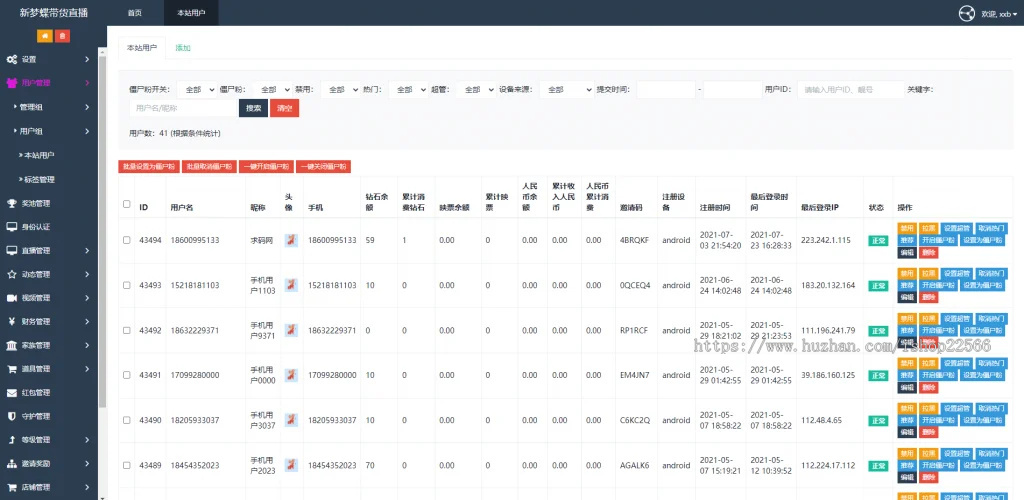Open the 僵尸粉 filter dropdown
1024x500 pixels.
coord(272,89)
